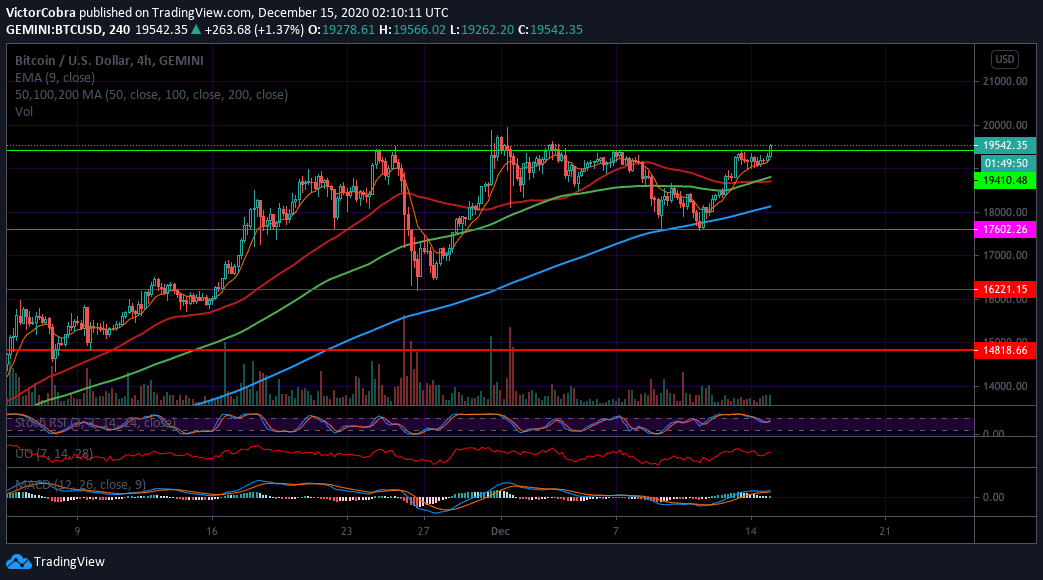Click the USD currency button
The width and height of the screenshot is (1043, 580).
pos(1004,59)
